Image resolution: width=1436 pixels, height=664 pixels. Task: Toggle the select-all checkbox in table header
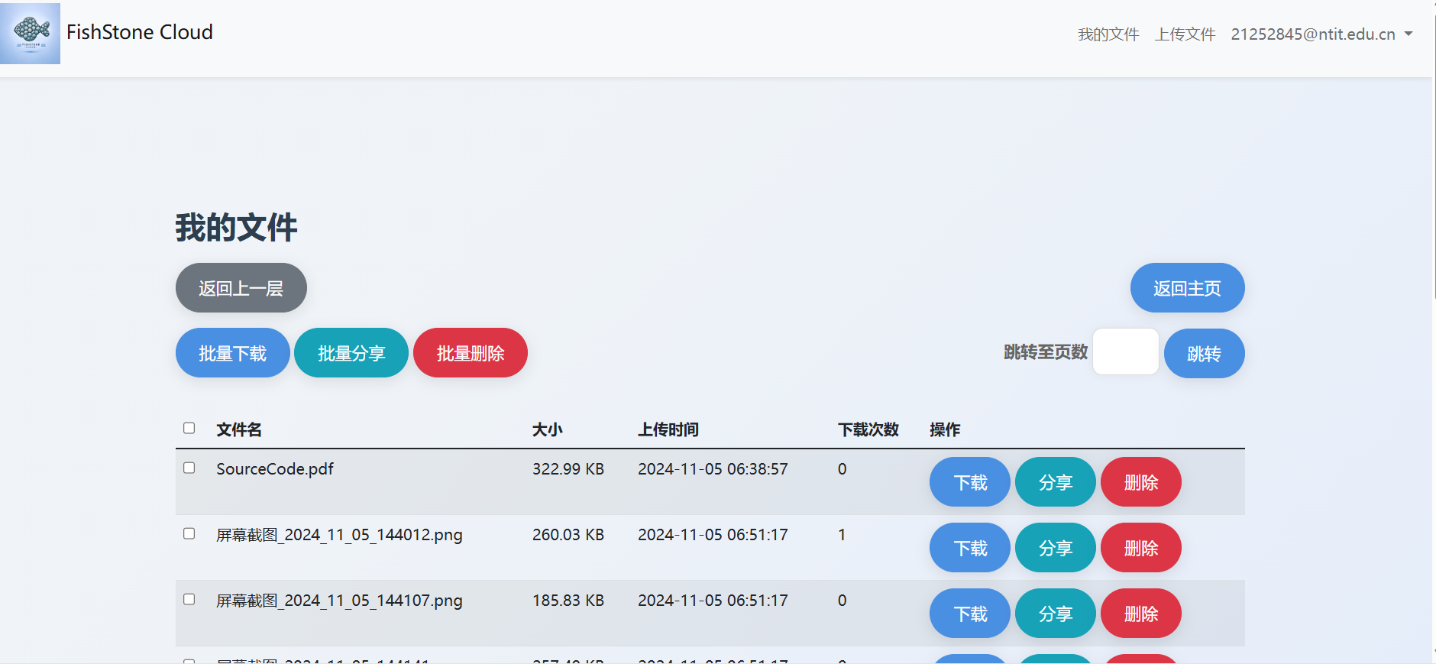click(x=189, y=428)
